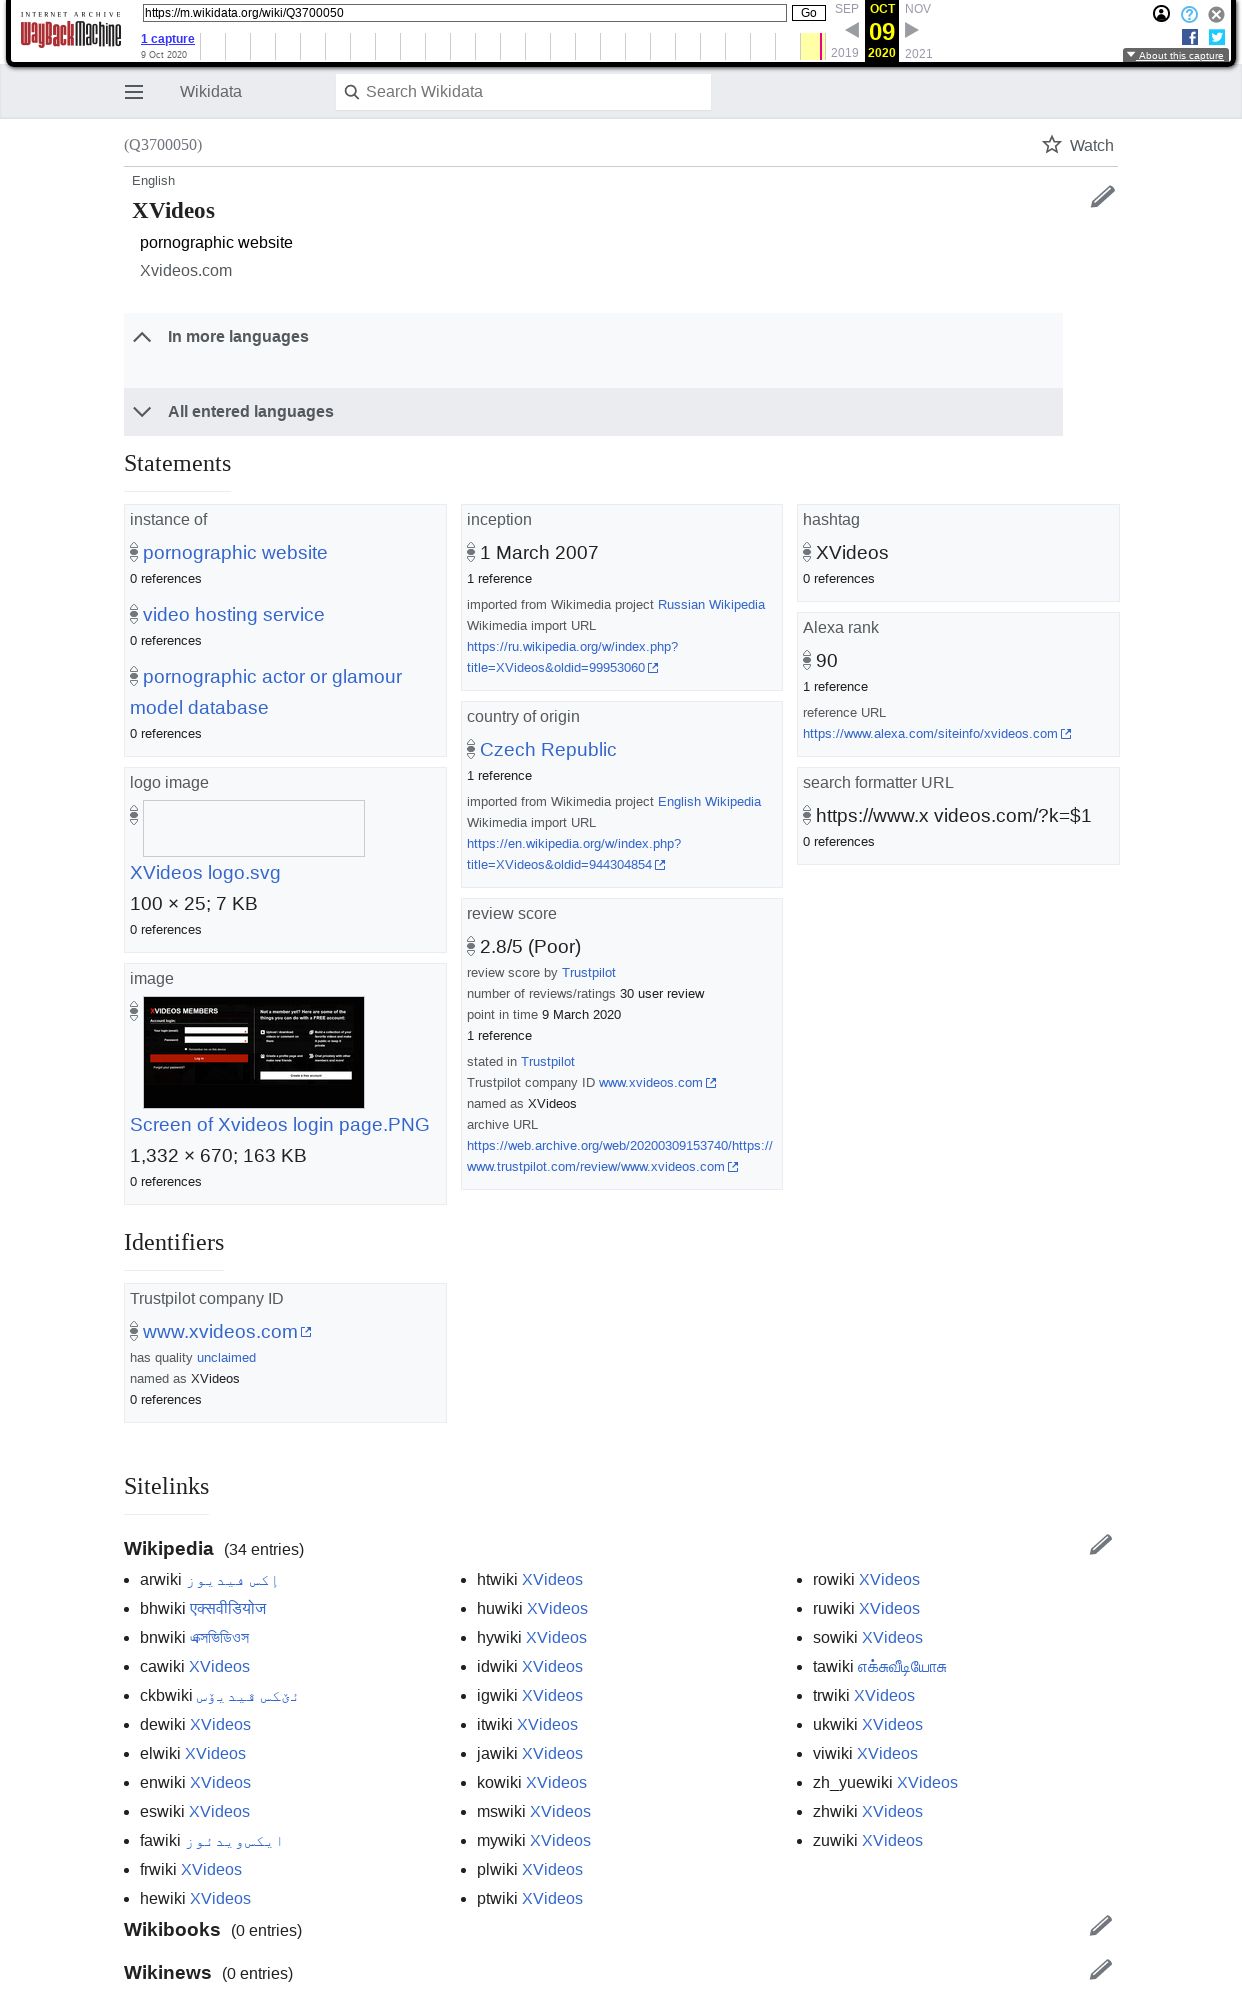Click in the Search Wikidata field
This screenshot has width=1242, height=2000.
[x=523, y=92]
